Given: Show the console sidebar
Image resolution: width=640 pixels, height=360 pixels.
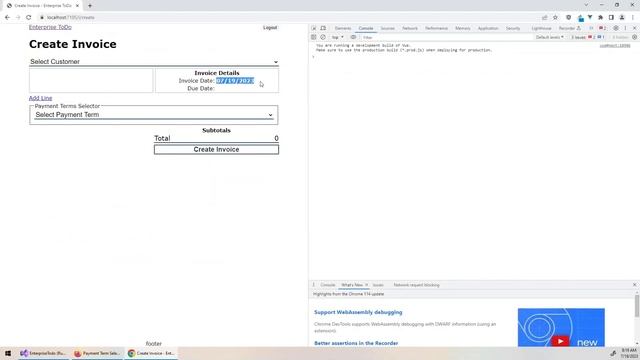Looking at the screenshot, I should pos(313,37).
